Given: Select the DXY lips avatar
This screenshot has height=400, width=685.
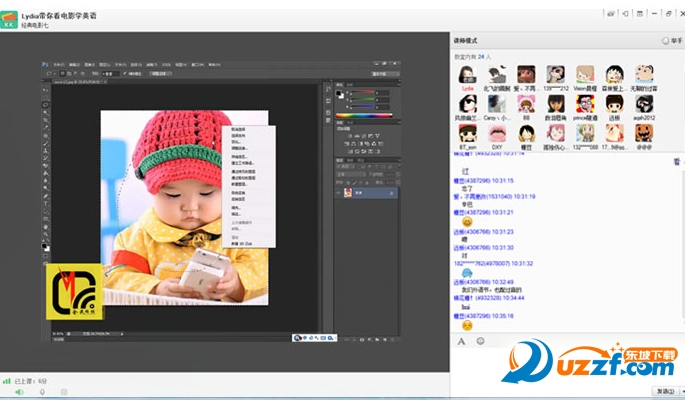Looking at the screenshot, I should click(497, 133).
